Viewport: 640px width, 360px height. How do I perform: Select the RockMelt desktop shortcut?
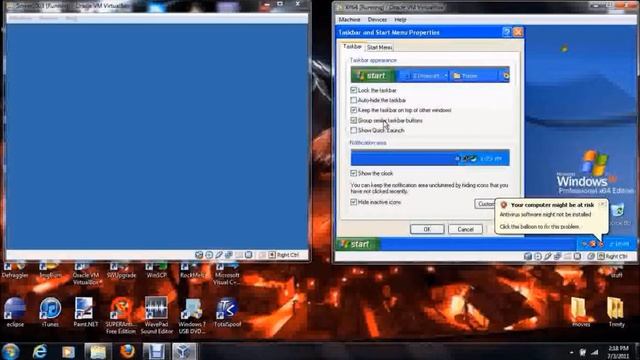point(192,271)
